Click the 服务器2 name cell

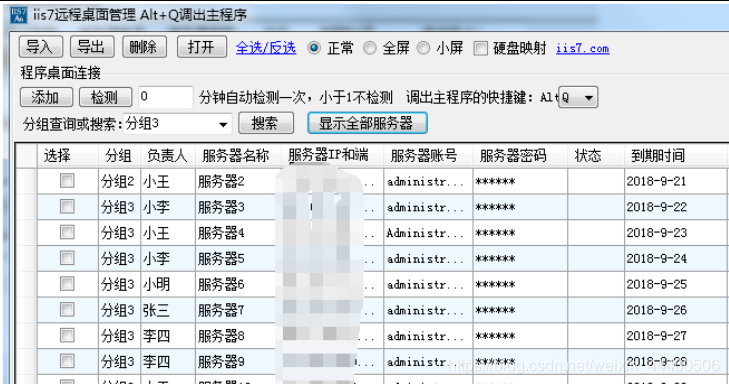[x=238, y=181]
